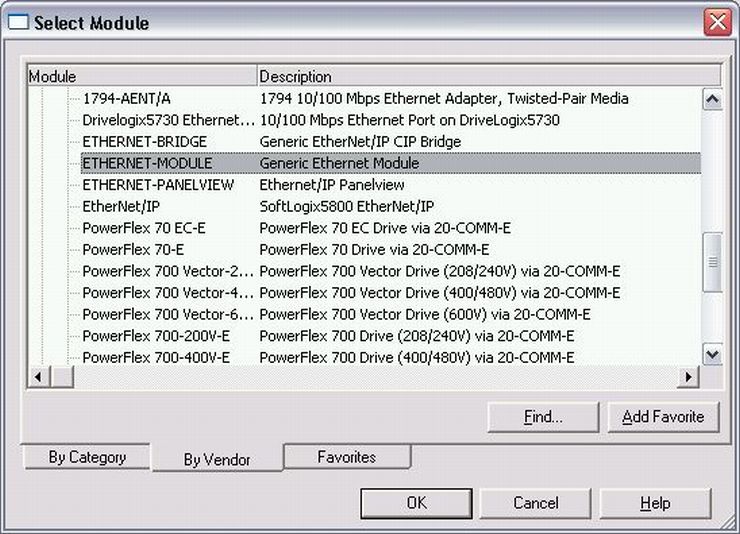Click the vertical scrollbar thumb
Image resolution: width=740 pixels, height=534 pixels.
(x=712, y=262)
